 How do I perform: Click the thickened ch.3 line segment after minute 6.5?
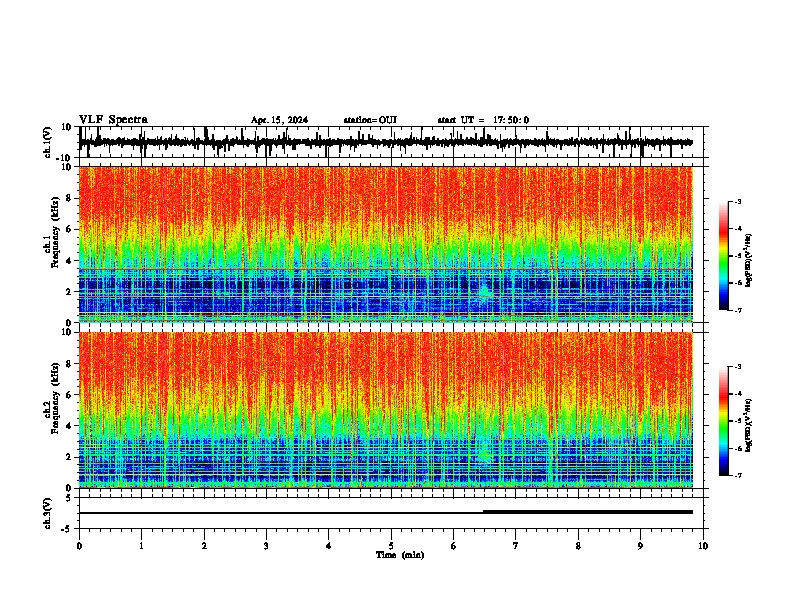(588, 512)
